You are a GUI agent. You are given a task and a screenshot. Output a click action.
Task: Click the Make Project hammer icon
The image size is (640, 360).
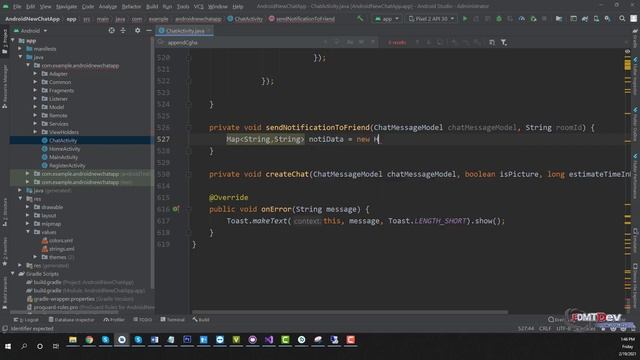point(360,19)
